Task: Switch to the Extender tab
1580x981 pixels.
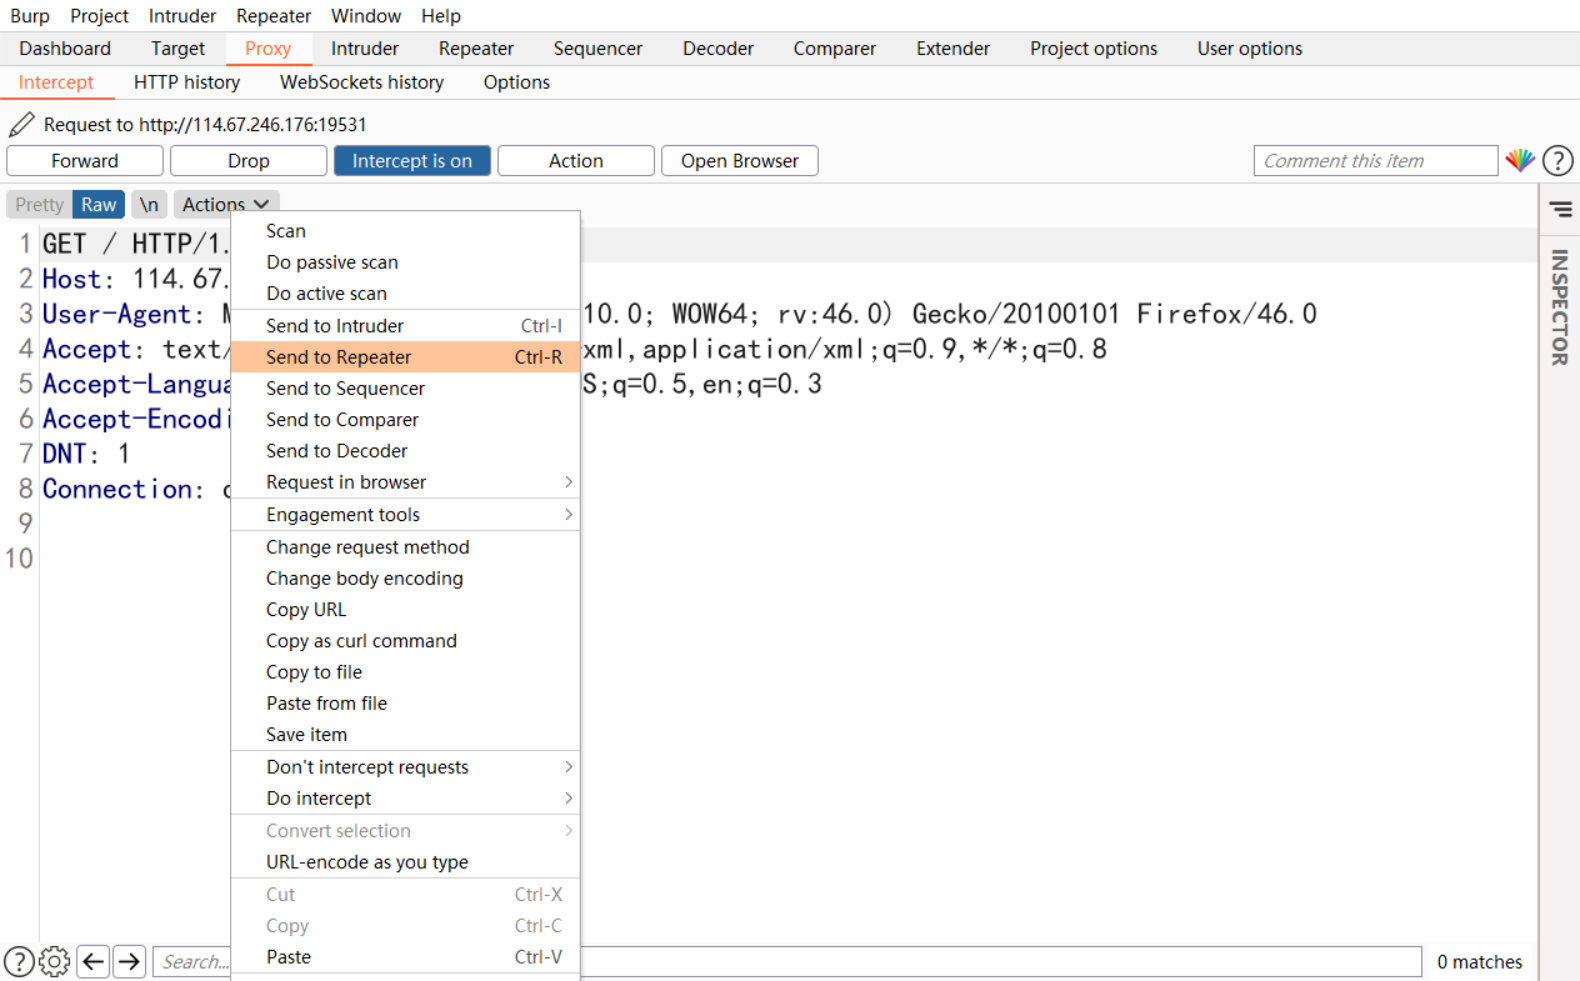Action: 953,48
